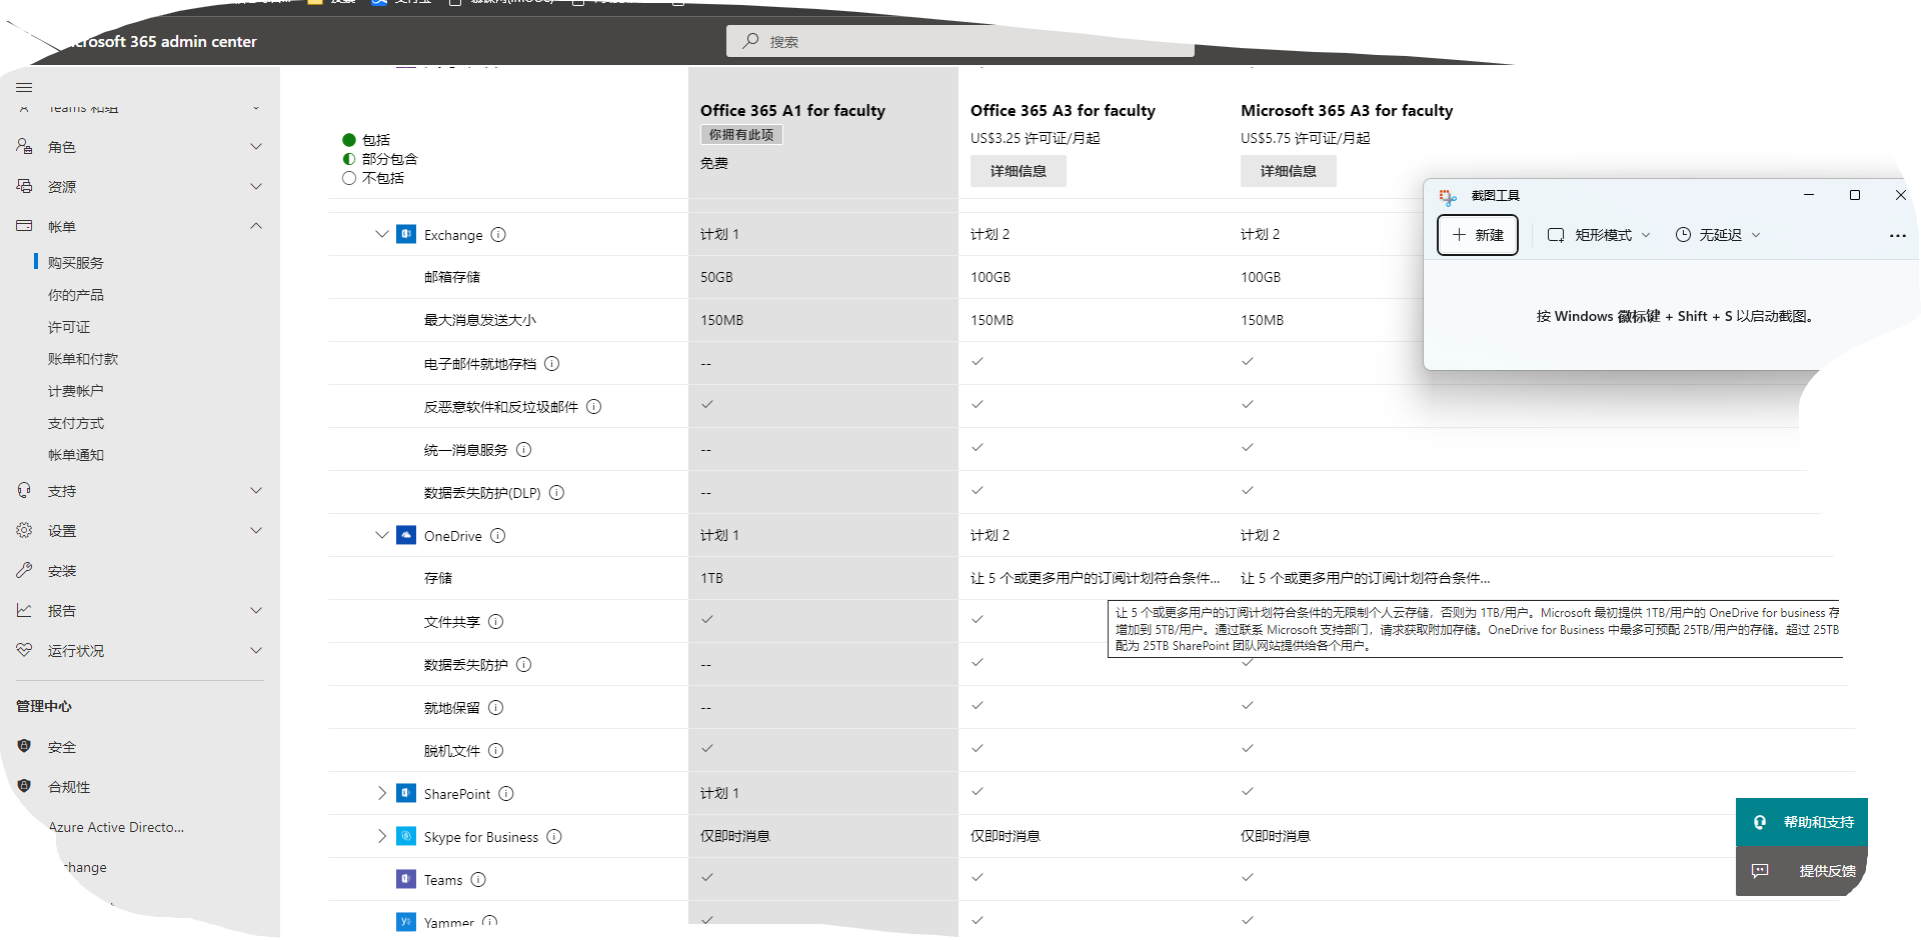Screen dimensions: 1921x940
Task: Open 许可证 page
Action: pos(69,327)
